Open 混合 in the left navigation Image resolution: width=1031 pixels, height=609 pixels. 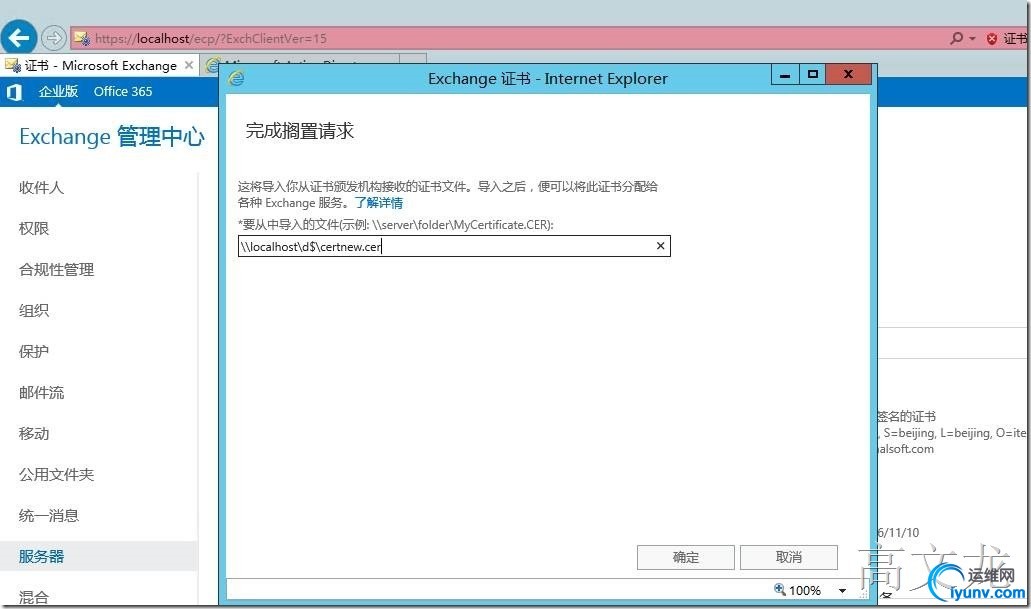pyautogui.click(x=34, y=597)
